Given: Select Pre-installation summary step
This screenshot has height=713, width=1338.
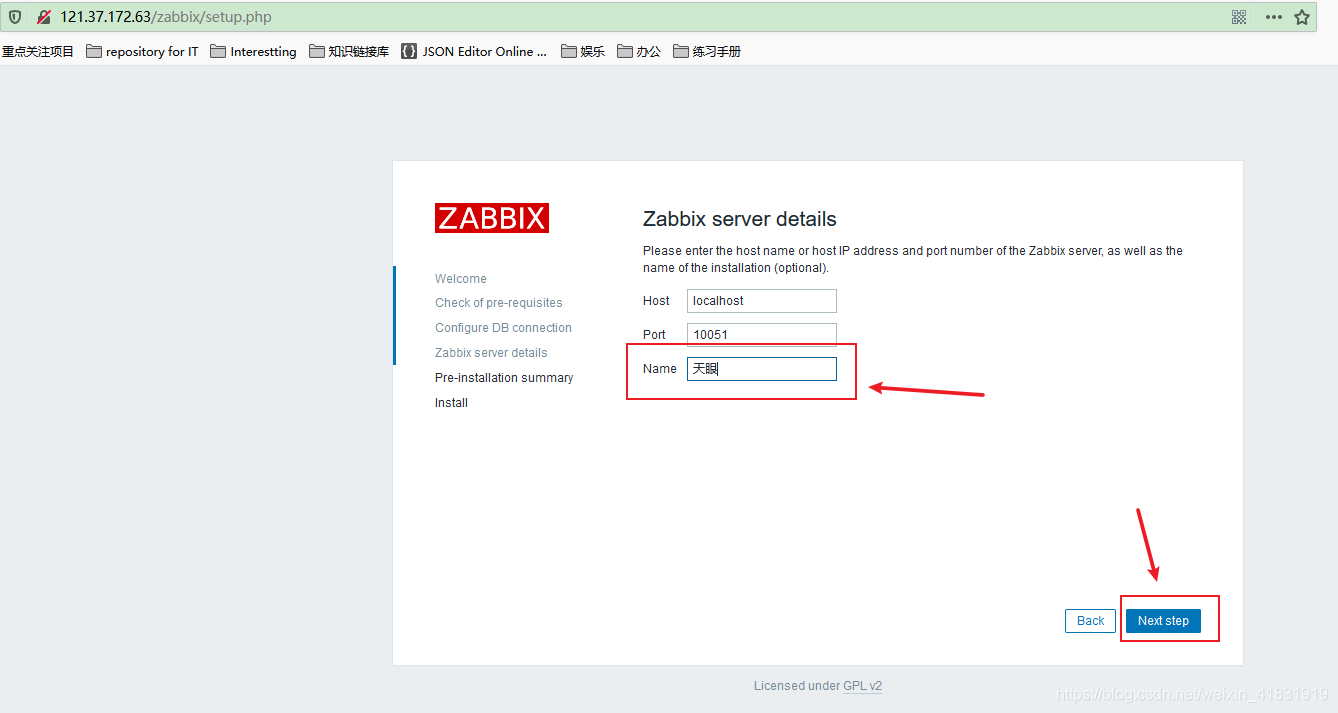Looking at the screenshot, I should (x=504, y=377).
